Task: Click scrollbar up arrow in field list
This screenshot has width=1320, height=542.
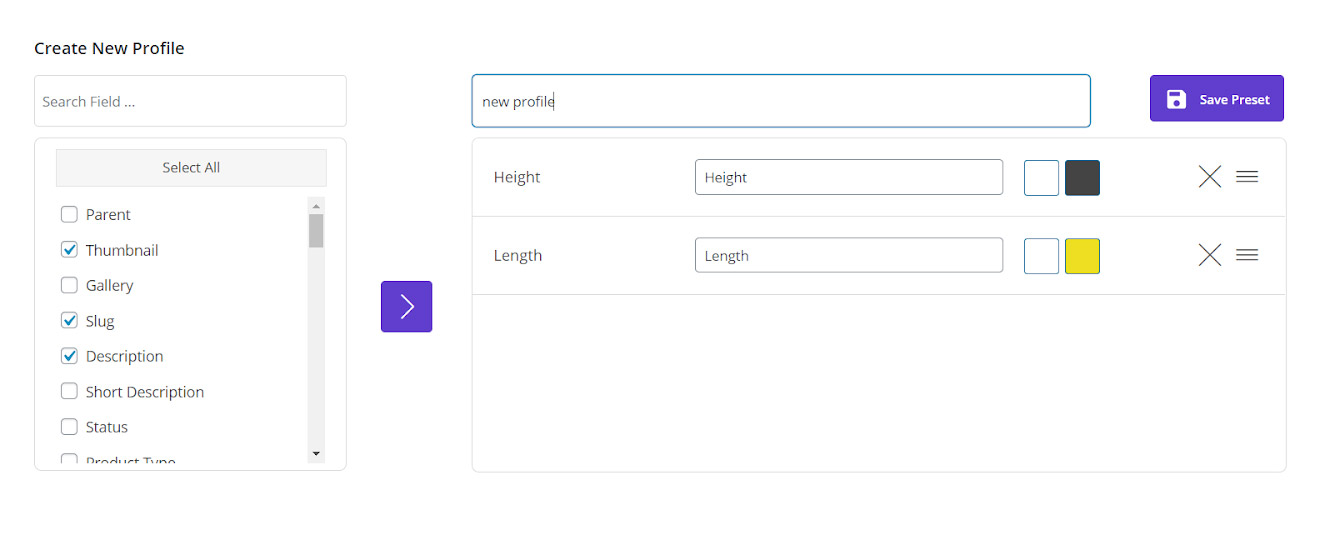Action: (x=316, y=206)
